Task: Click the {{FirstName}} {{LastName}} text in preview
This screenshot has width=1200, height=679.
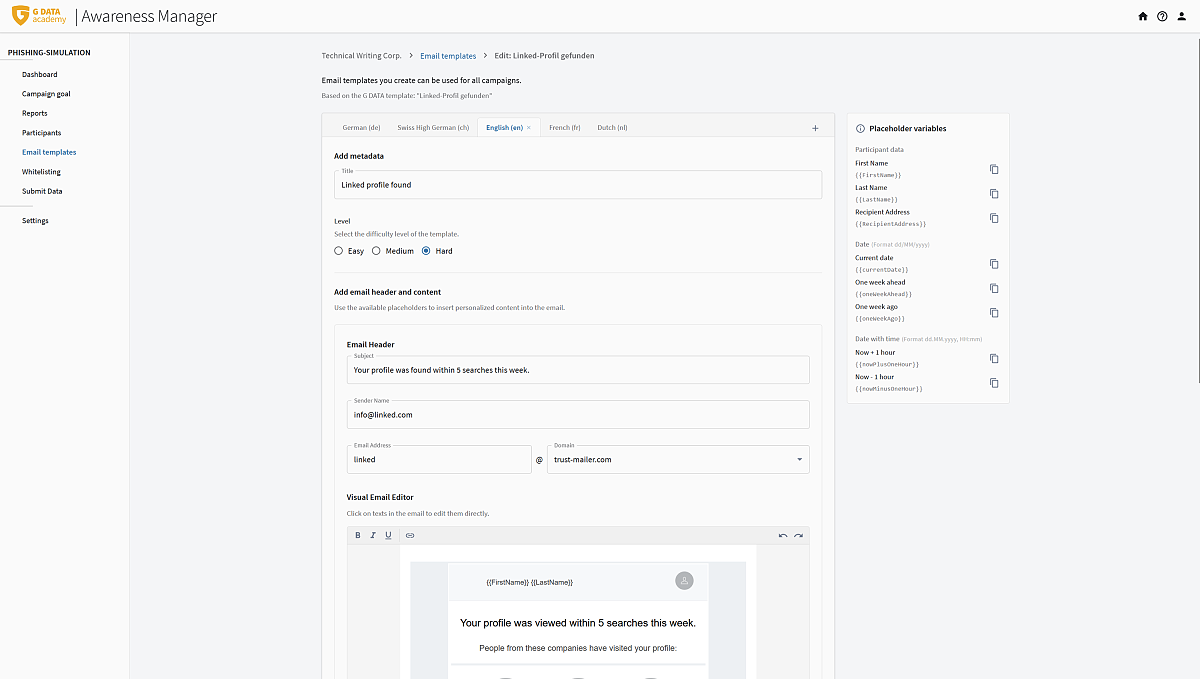Action: click(x=529, y=582)
